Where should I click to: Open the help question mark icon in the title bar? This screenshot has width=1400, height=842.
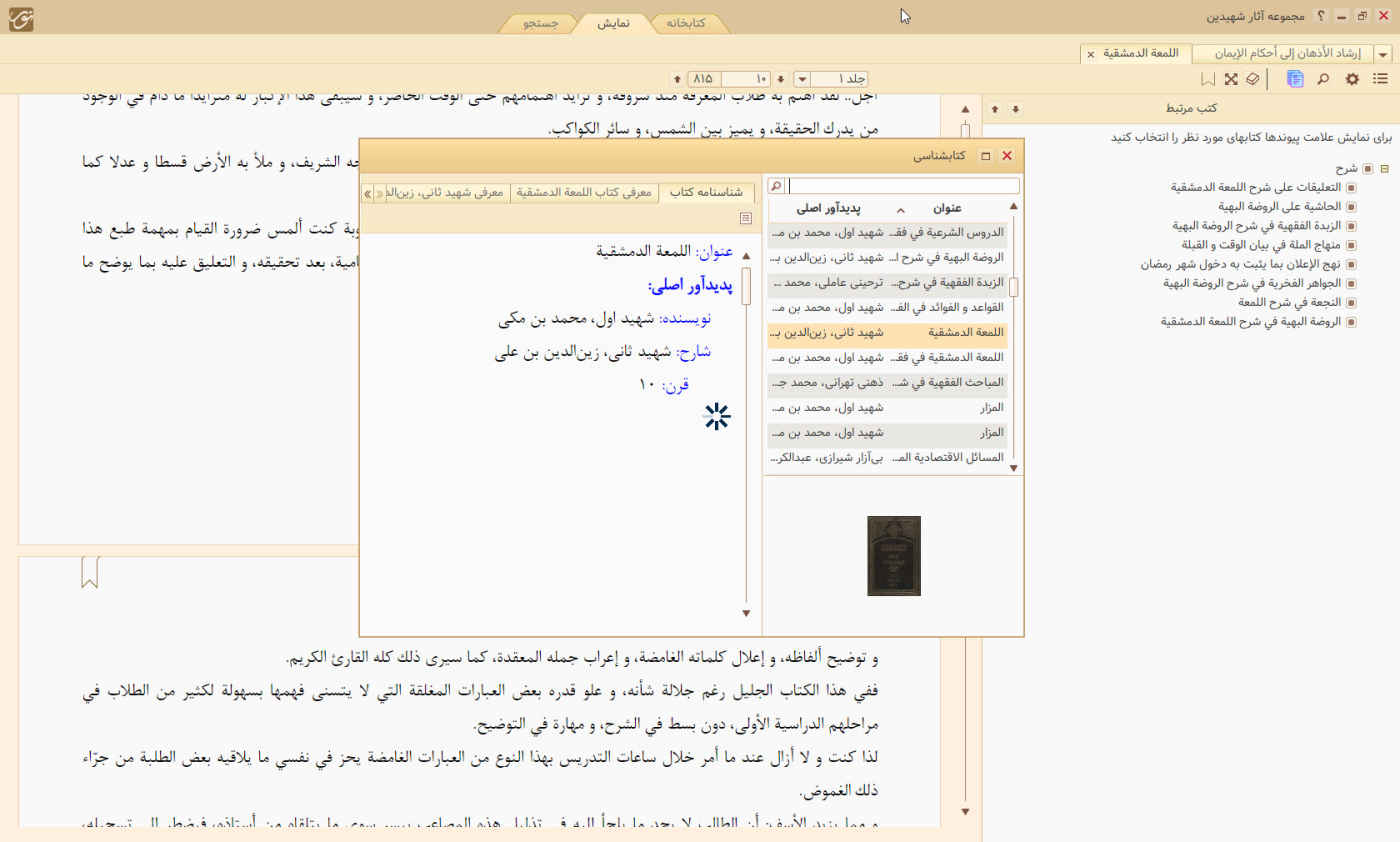coord(1321,17)
